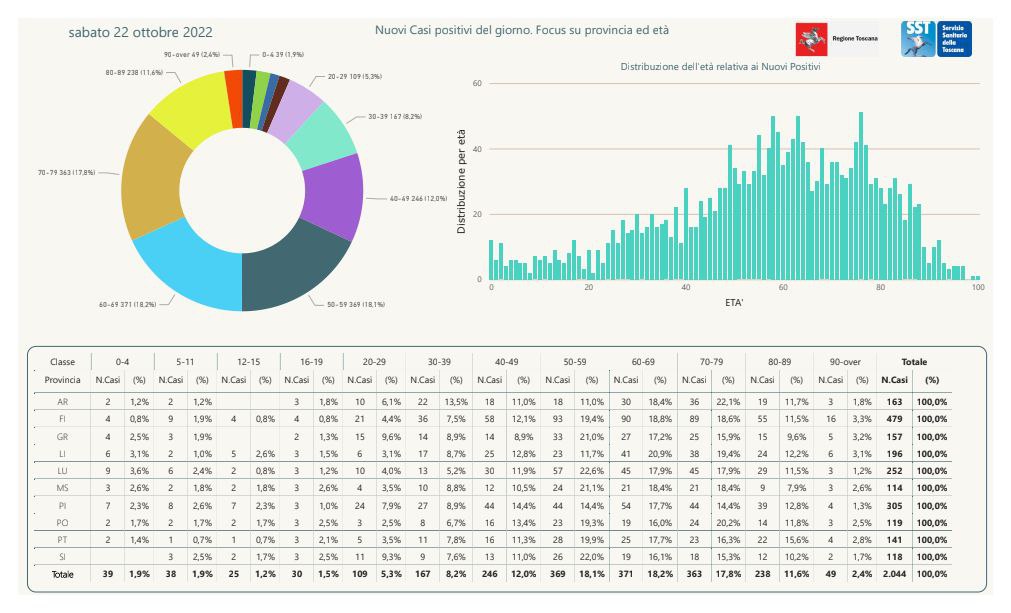Select the Provincia column header
This screenshot has height=613, width=1011.
pyautogui.click(x=63, y=380)
